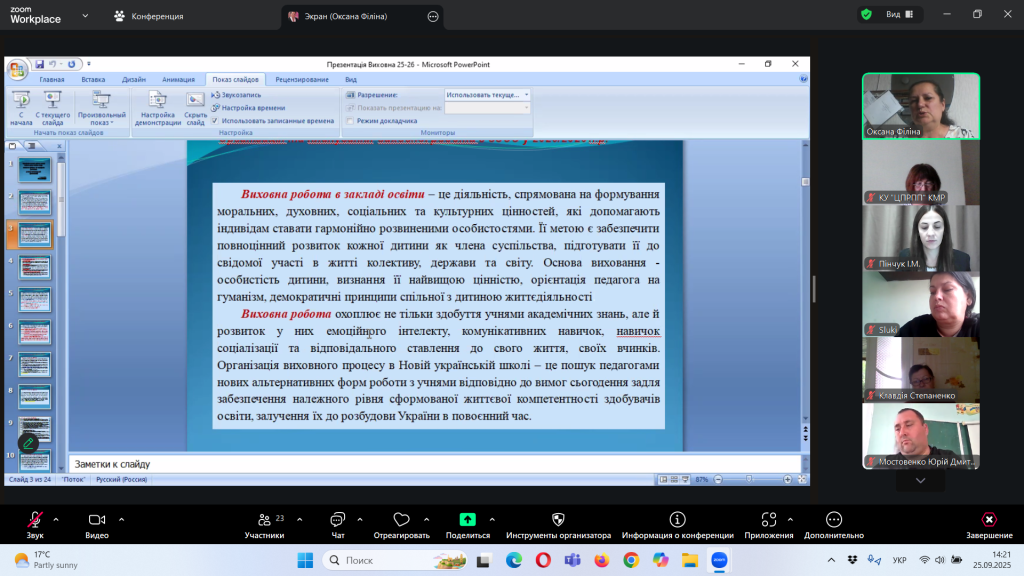The image size is (1024, 576).
Task: Toggle Использовать записанные времена checkbox
Action: tap(215, 120)
